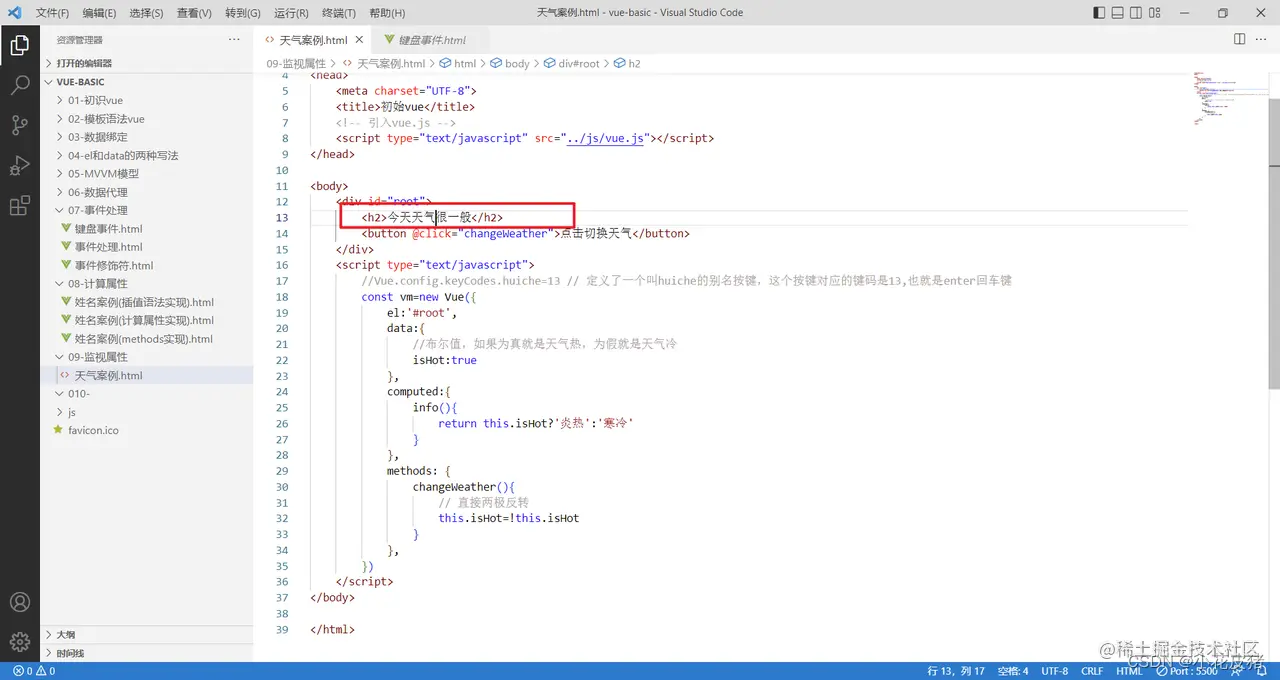Open 文件(F) menu
1280x680 pixels.
[x=52, y=13]
